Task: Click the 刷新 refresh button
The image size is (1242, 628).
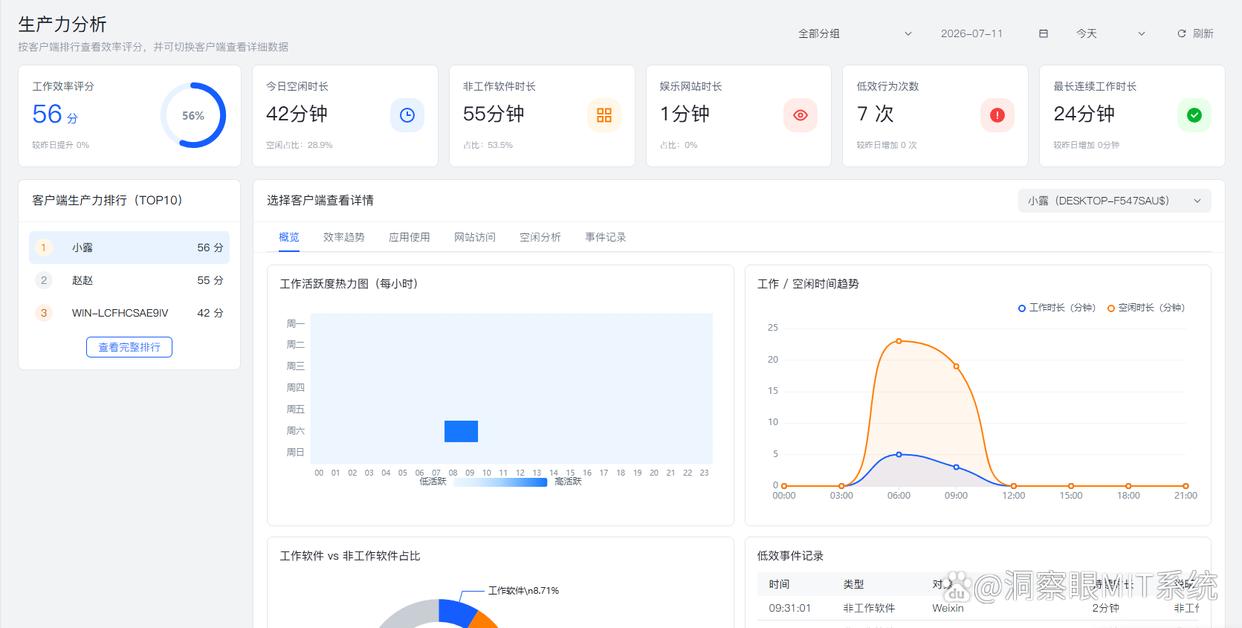Action: [x=1195, y=34]
